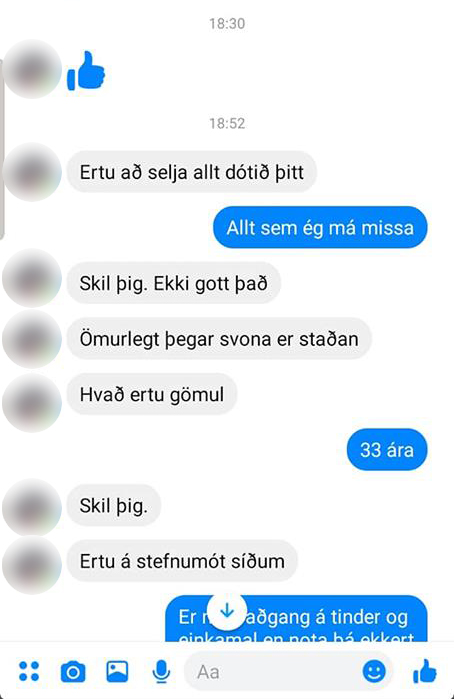454x699 pixels.
Task: Tap the avatar beside the thumbs-up message
Action: tap(32, 69)
